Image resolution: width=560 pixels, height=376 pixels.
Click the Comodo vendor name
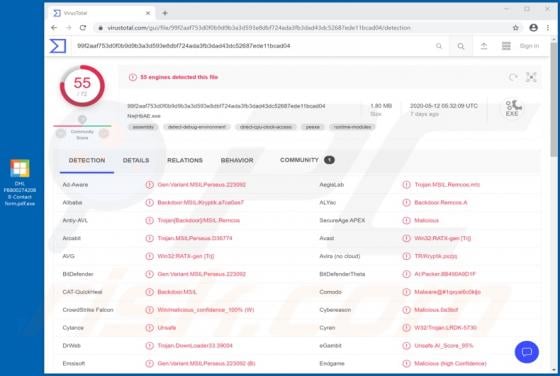330,292
